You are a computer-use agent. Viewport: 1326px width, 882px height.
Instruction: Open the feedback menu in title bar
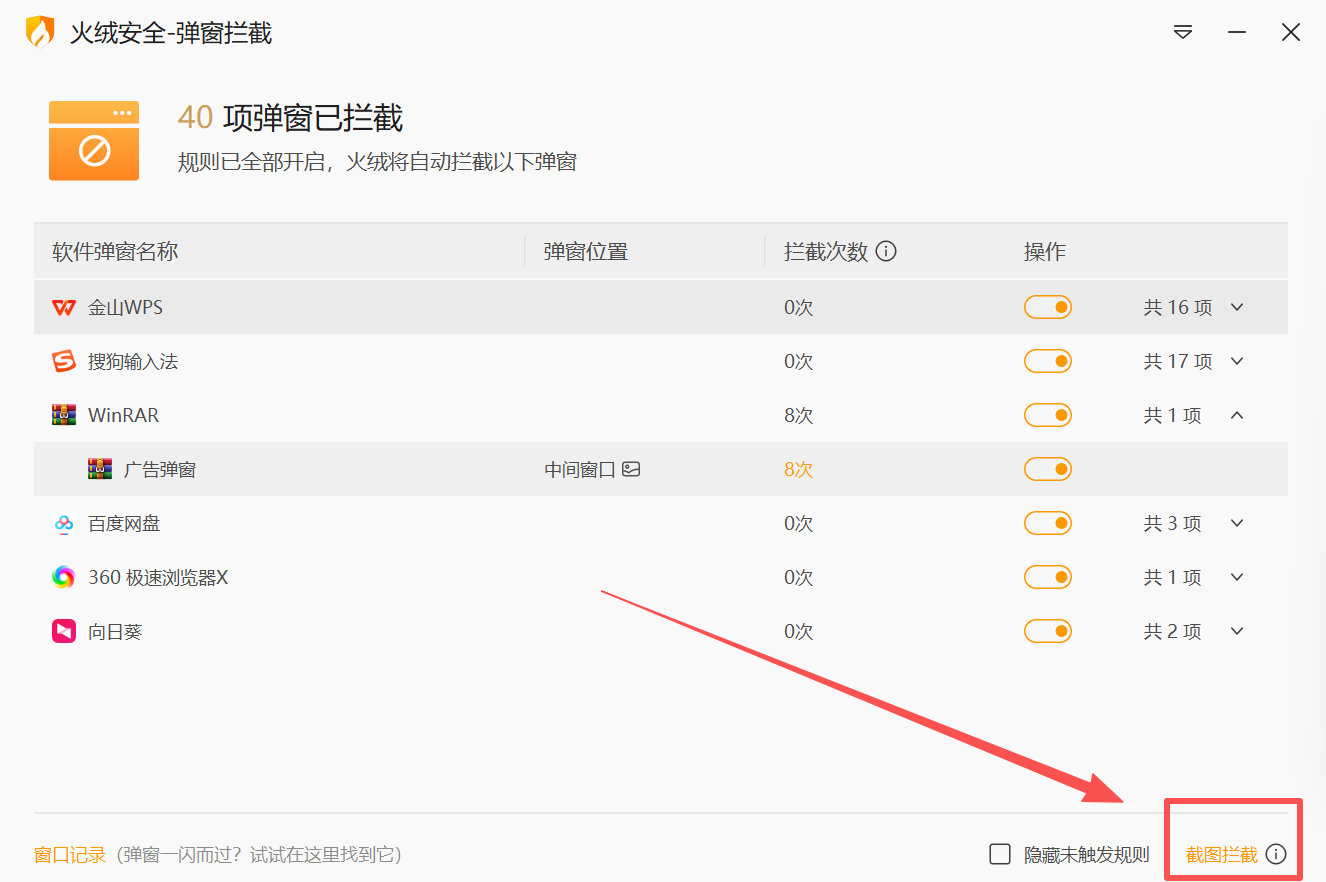(1183, 32)
